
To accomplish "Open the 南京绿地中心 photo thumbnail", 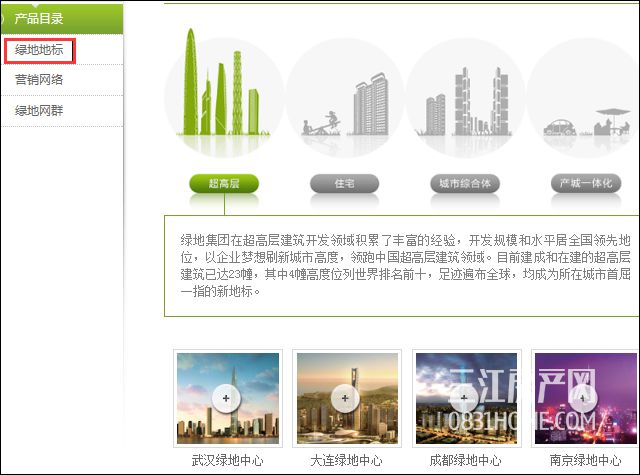I will pos(585,398).
